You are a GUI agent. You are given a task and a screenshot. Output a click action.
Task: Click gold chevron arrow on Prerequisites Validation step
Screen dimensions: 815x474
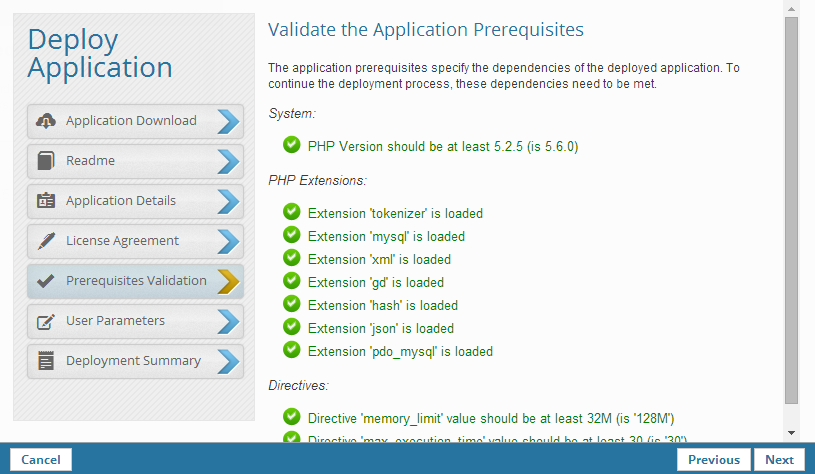[228, 281]
